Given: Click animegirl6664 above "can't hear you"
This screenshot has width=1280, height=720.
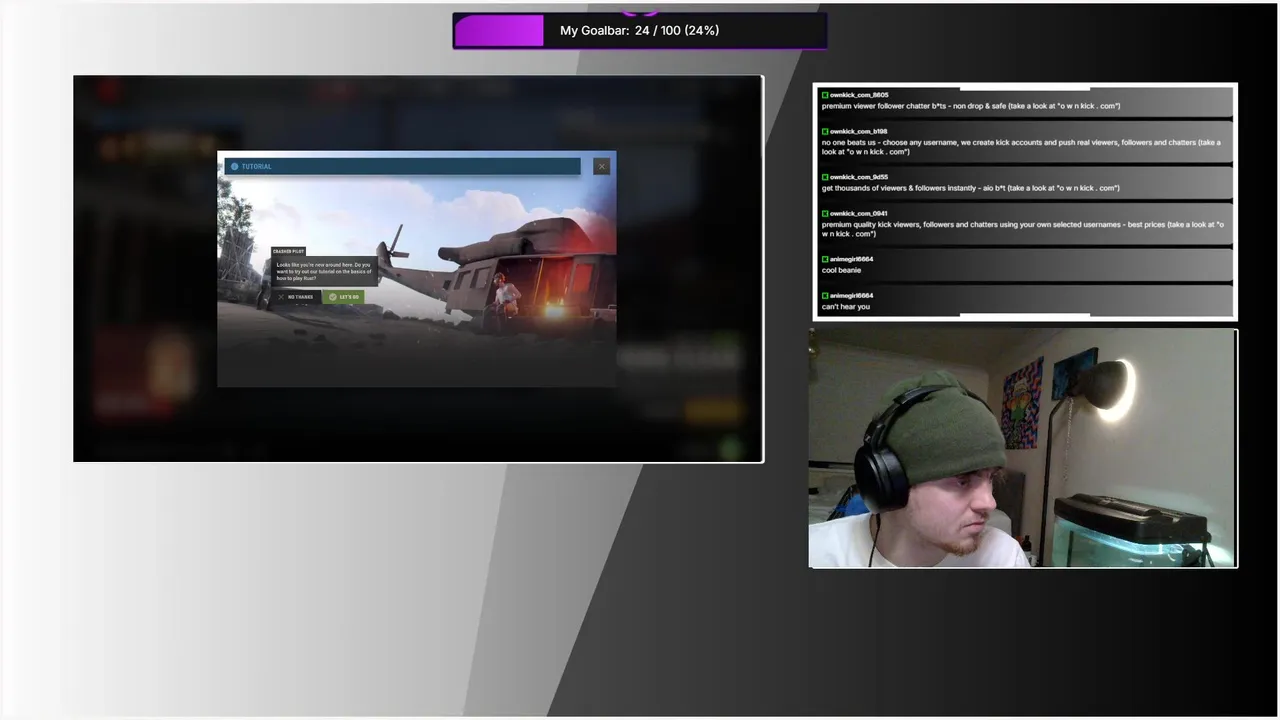Looking at the screenshot, I should 852,295.
